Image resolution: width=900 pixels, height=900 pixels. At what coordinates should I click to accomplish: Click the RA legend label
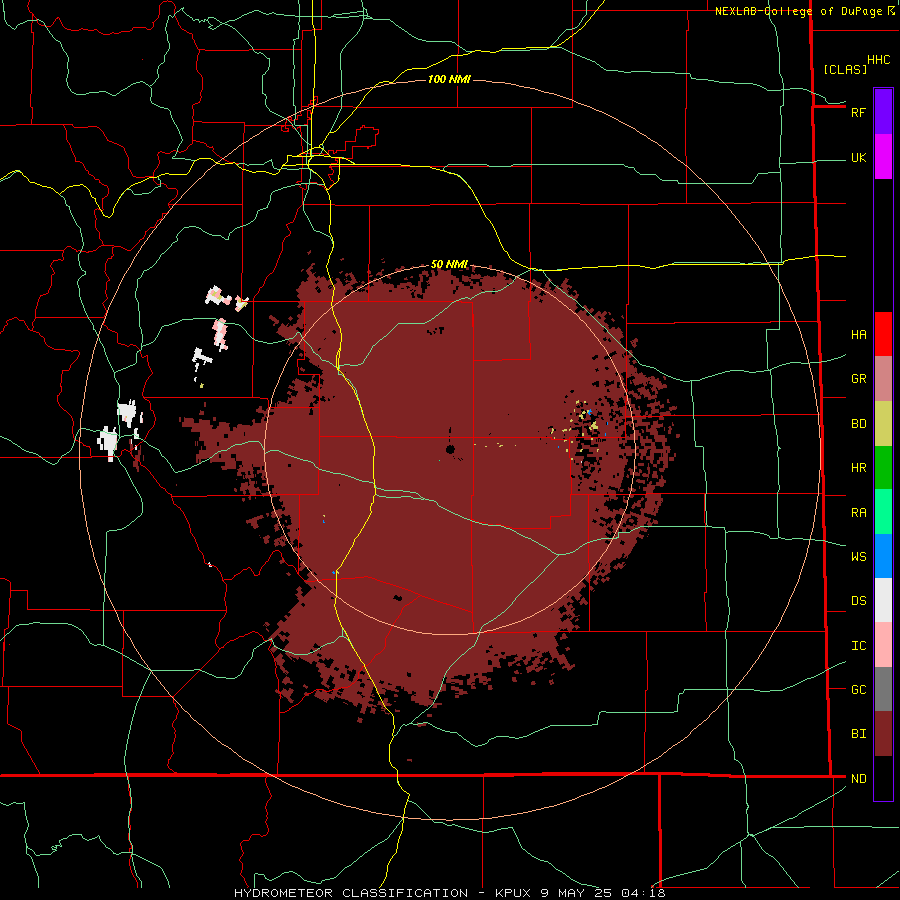[858, 512]
